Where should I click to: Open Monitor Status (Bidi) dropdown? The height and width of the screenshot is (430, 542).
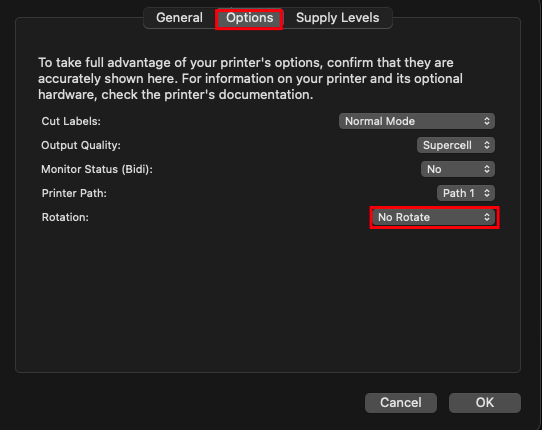(458, 169)
